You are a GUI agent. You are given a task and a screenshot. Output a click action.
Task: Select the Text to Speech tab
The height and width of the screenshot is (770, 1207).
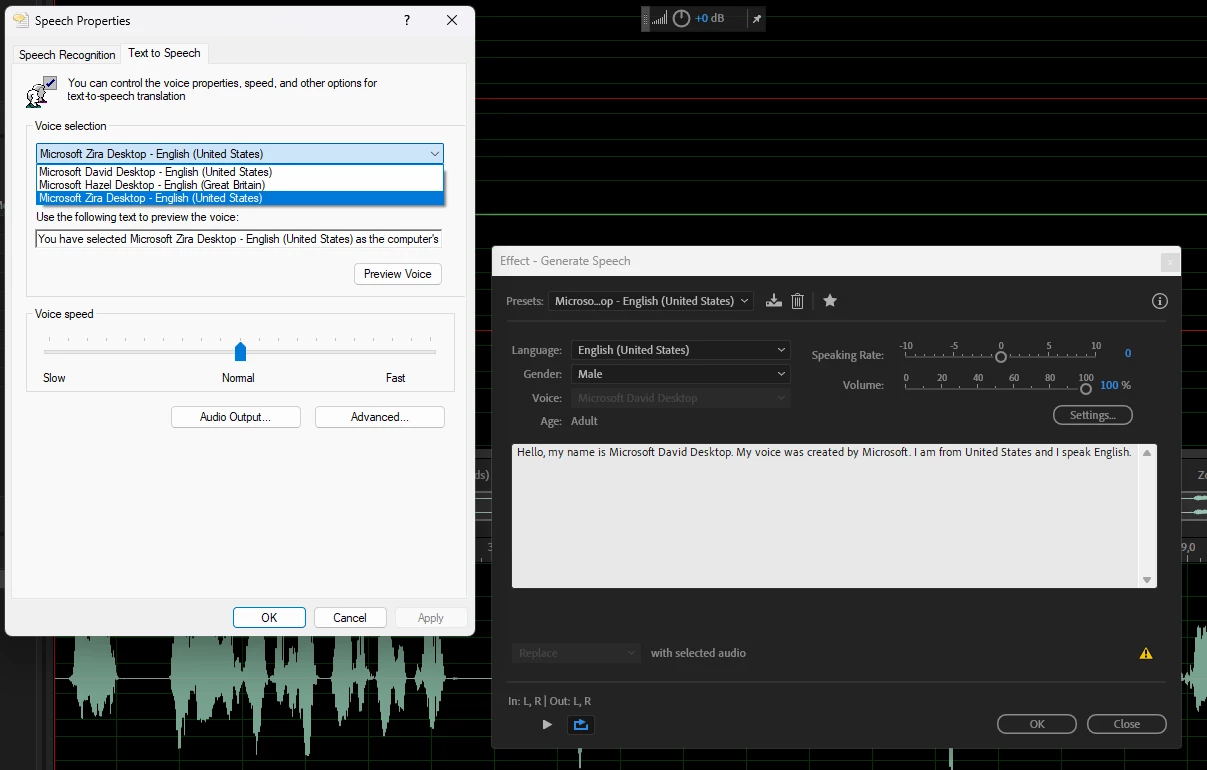pos(164,53)
